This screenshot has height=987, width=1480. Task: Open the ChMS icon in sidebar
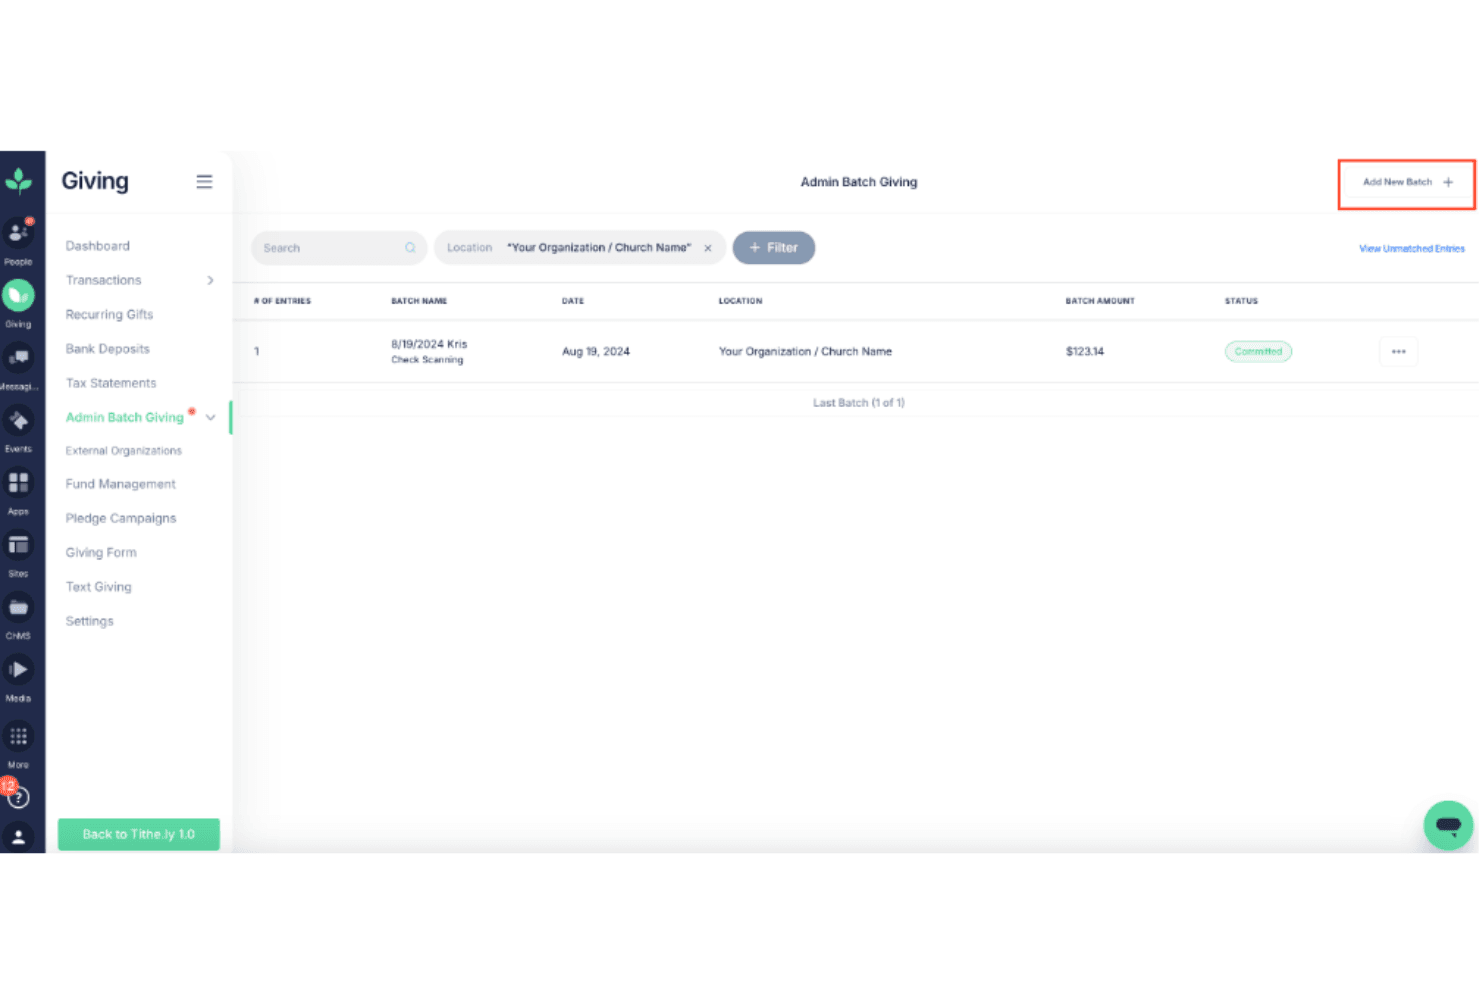coord(18,607)
